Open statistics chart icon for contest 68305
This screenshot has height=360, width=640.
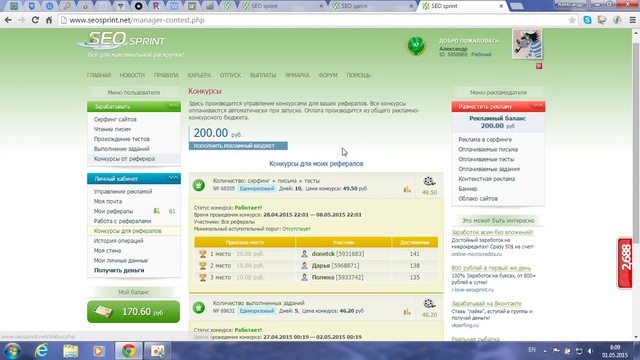point(407,189)
